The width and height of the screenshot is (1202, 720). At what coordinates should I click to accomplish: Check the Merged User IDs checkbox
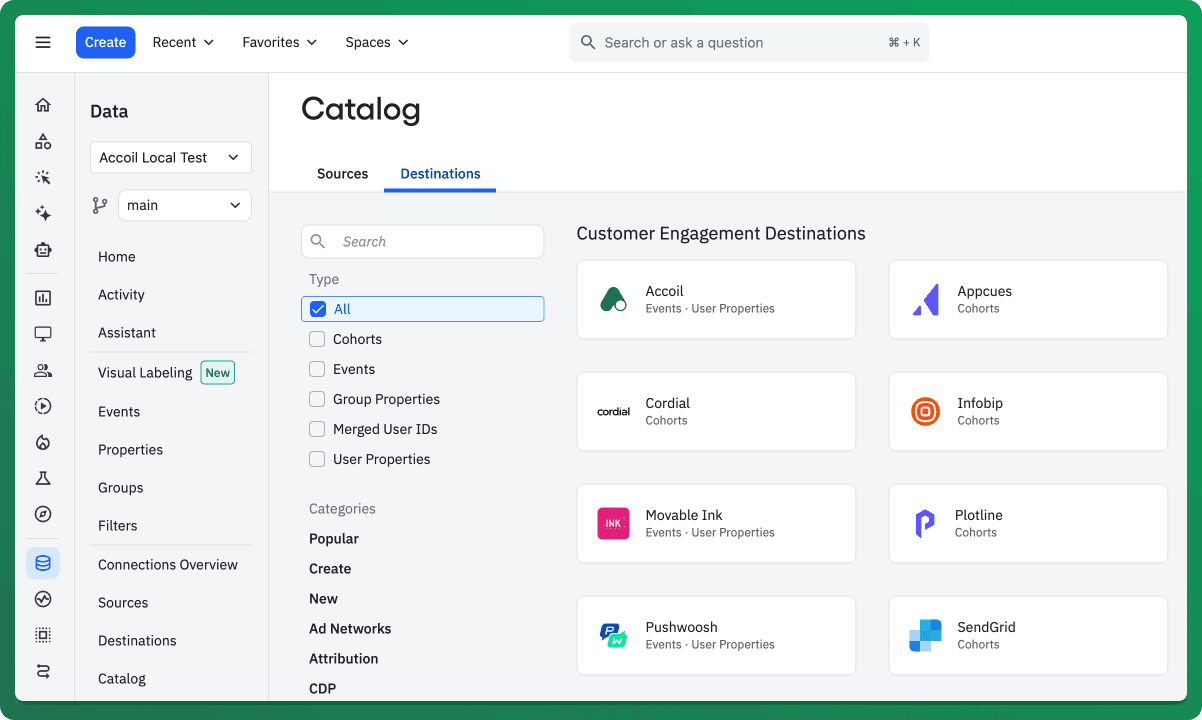[317, 429]
